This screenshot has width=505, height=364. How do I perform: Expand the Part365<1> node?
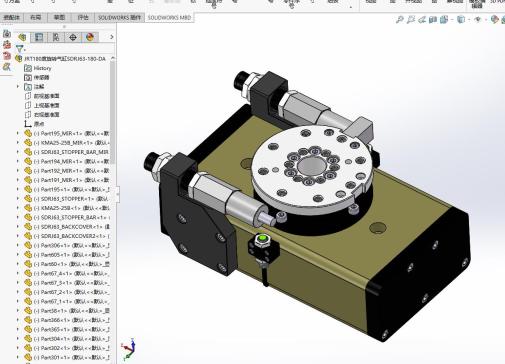18,329
